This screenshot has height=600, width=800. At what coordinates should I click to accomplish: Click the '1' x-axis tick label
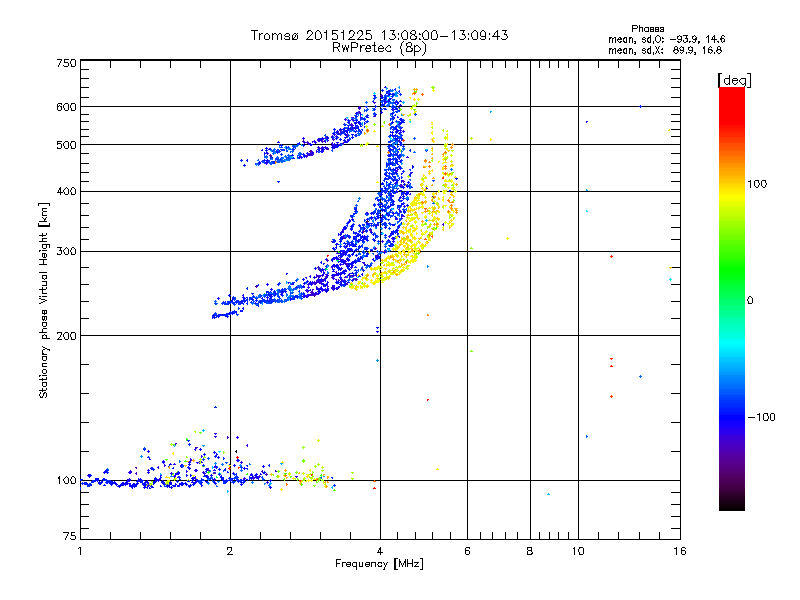click(x=80, y=551)
